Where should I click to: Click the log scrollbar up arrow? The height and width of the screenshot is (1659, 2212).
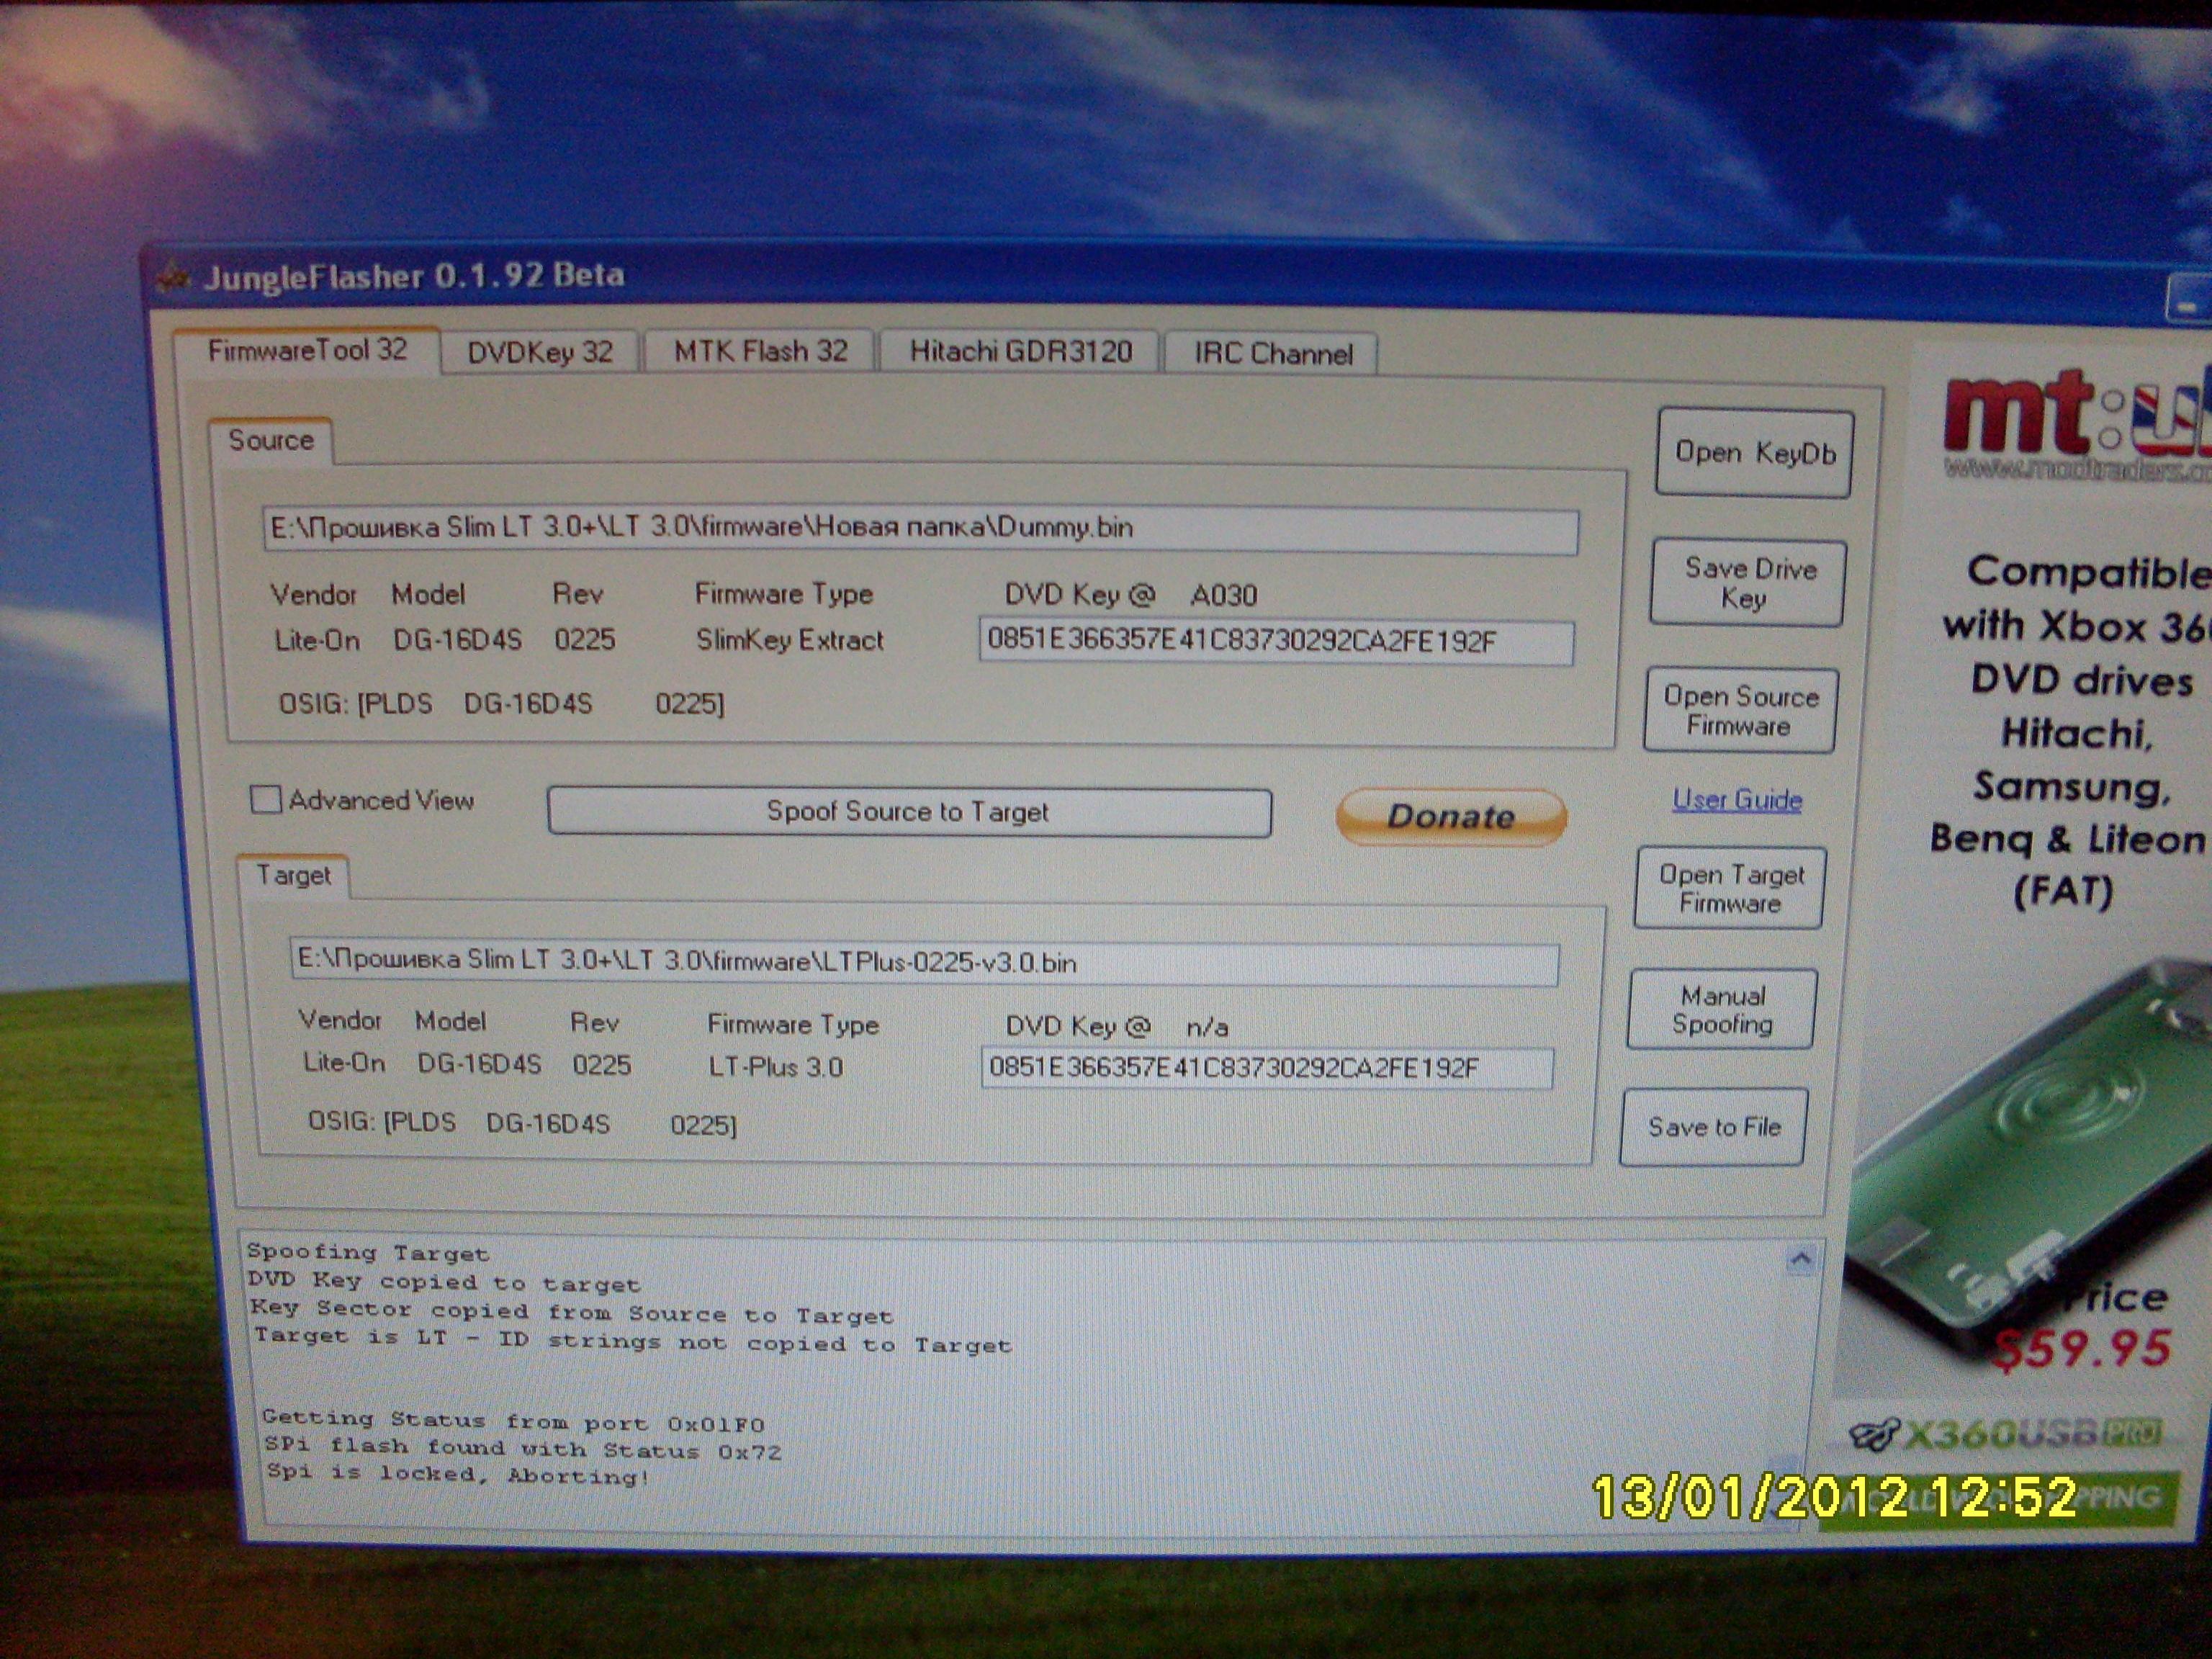1800,1259
